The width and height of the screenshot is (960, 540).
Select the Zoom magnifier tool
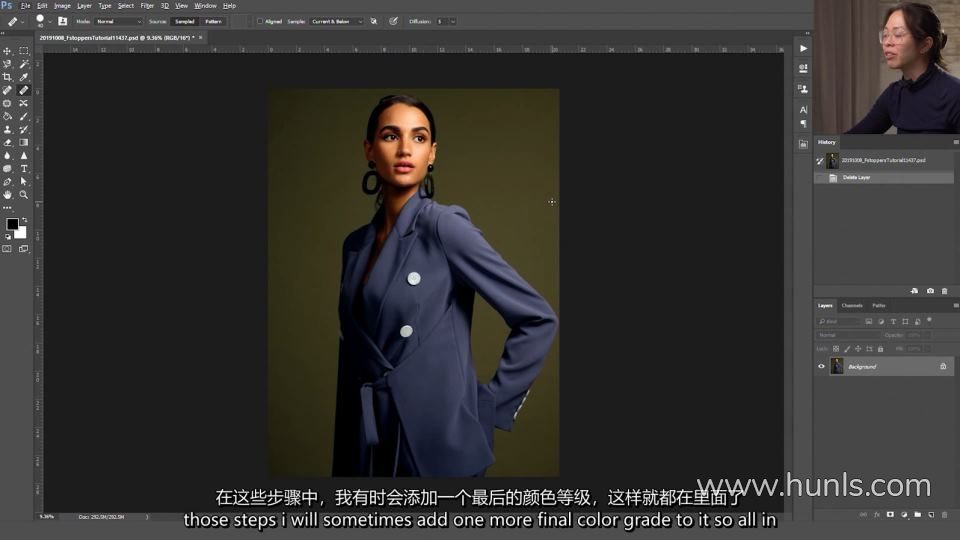(23, 195)
